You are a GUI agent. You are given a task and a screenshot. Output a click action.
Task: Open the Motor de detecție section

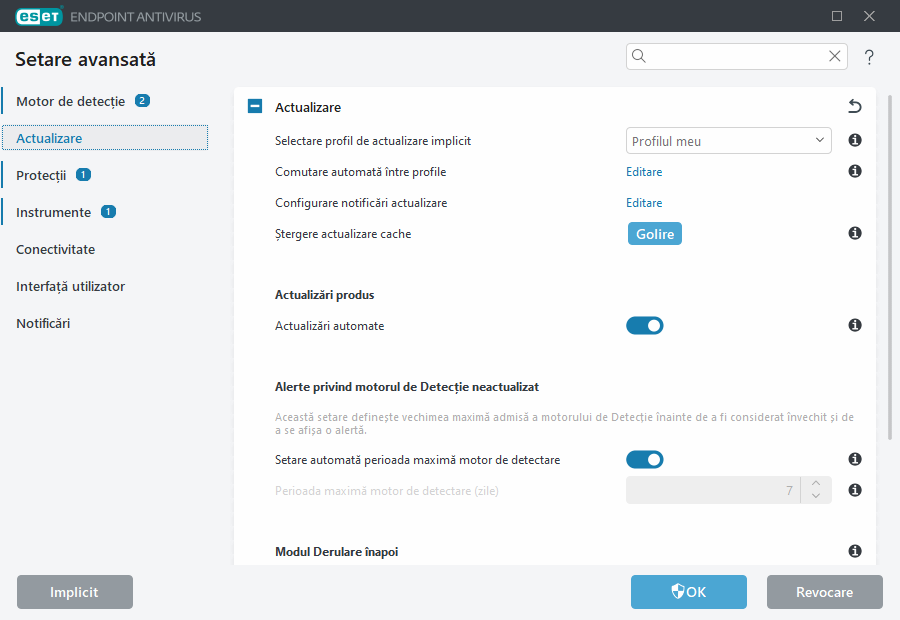point(70,101)
